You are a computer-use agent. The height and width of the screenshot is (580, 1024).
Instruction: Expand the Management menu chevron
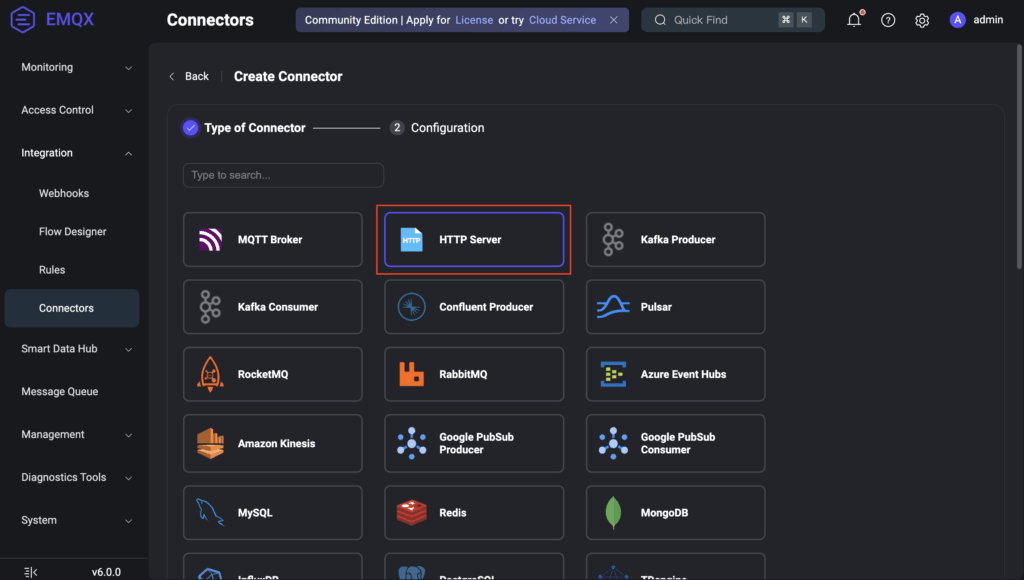[128, 435]
